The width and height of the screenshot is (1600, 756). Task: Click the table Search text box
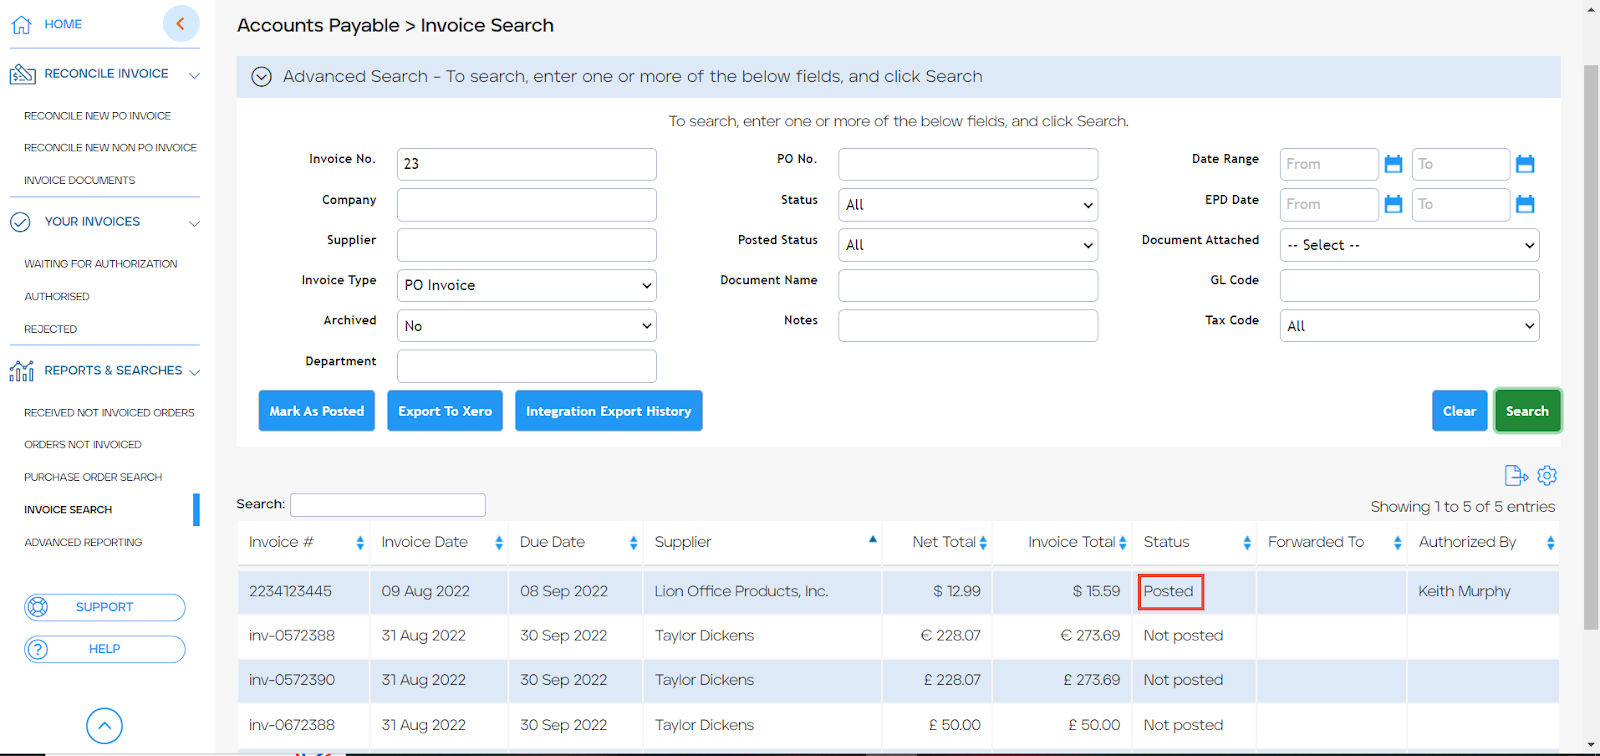coord(388,505)
